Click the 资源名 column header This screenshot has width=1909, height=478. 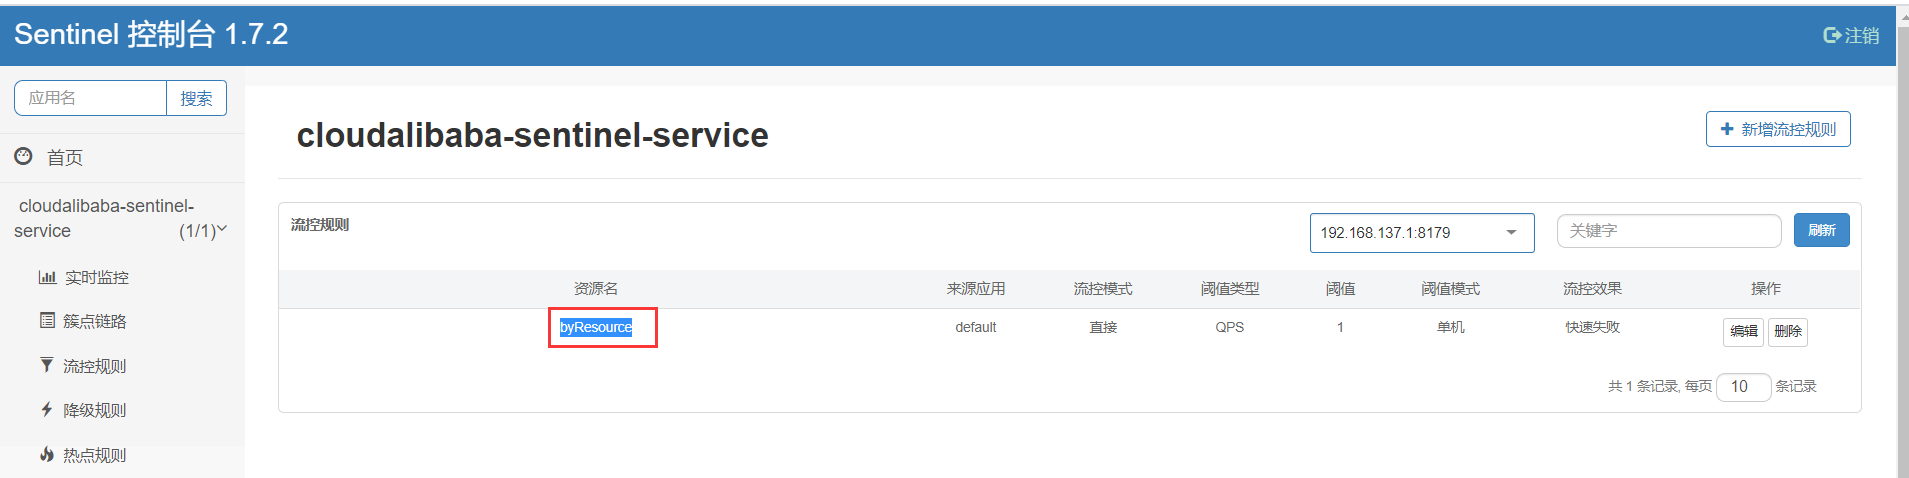click(x=596, y=289)
